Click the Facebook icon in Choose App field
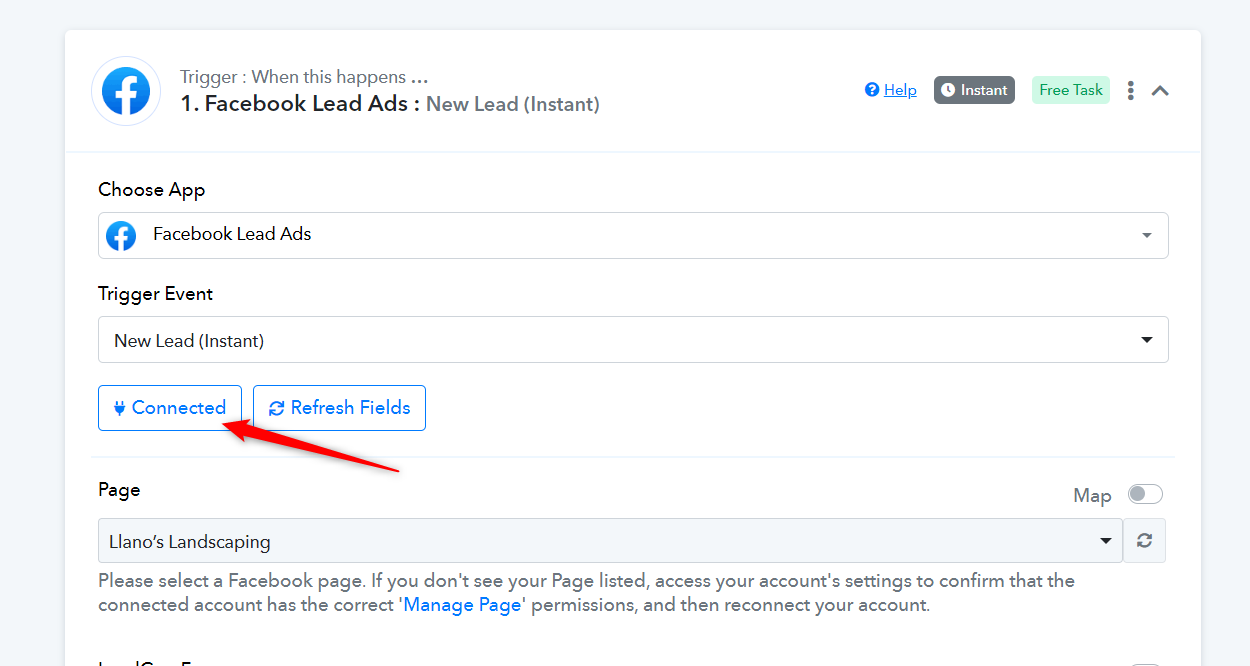Viewport: 1250px width, 666px height. click(121, 236)
